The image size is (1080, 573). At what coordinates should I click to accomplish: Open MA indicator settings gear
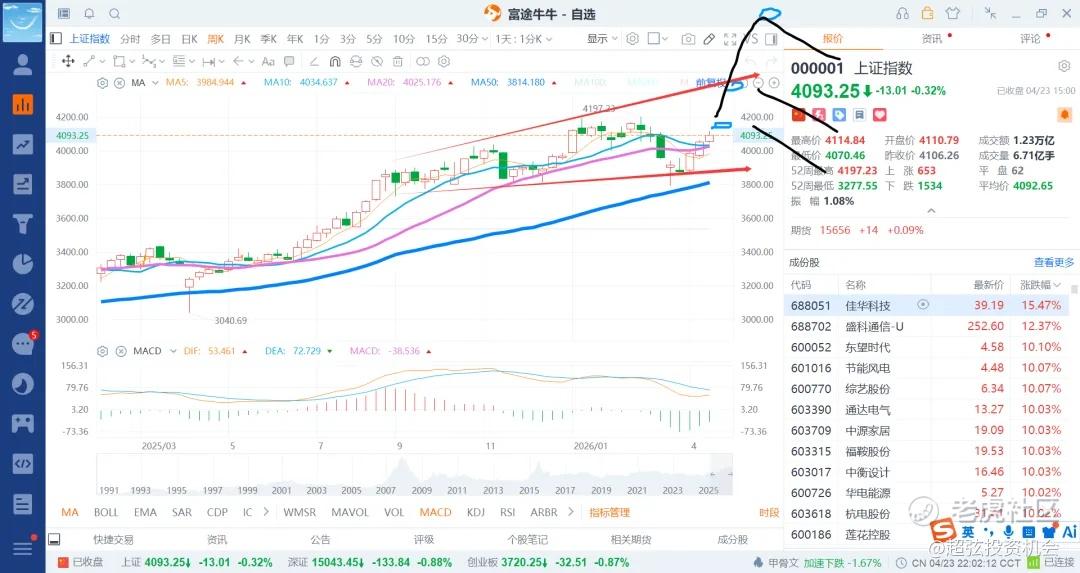[103, 83]
